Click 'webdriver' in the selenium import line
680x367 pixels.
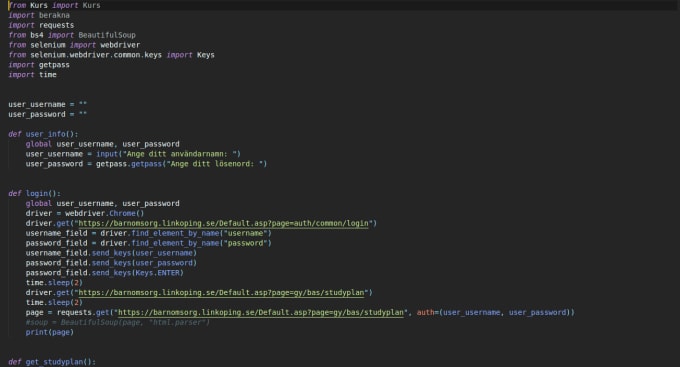coord(120,45)
